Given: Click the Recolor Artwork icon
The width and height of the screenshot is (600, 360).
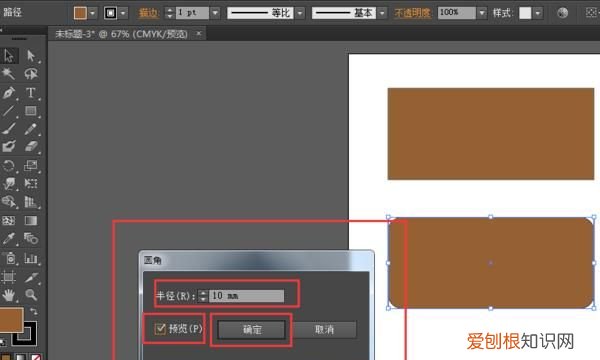Looking at the screenshot, I should [x=562, y=13].
